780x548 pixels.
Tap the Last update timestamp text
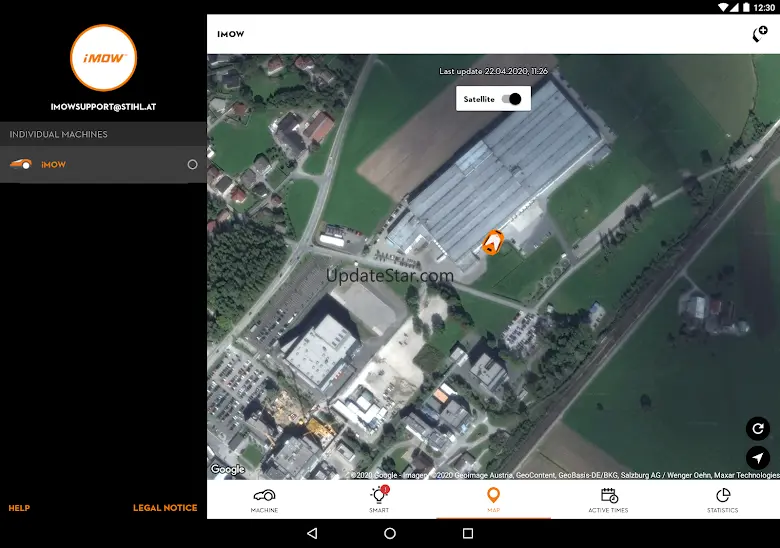tap(493, 71)
